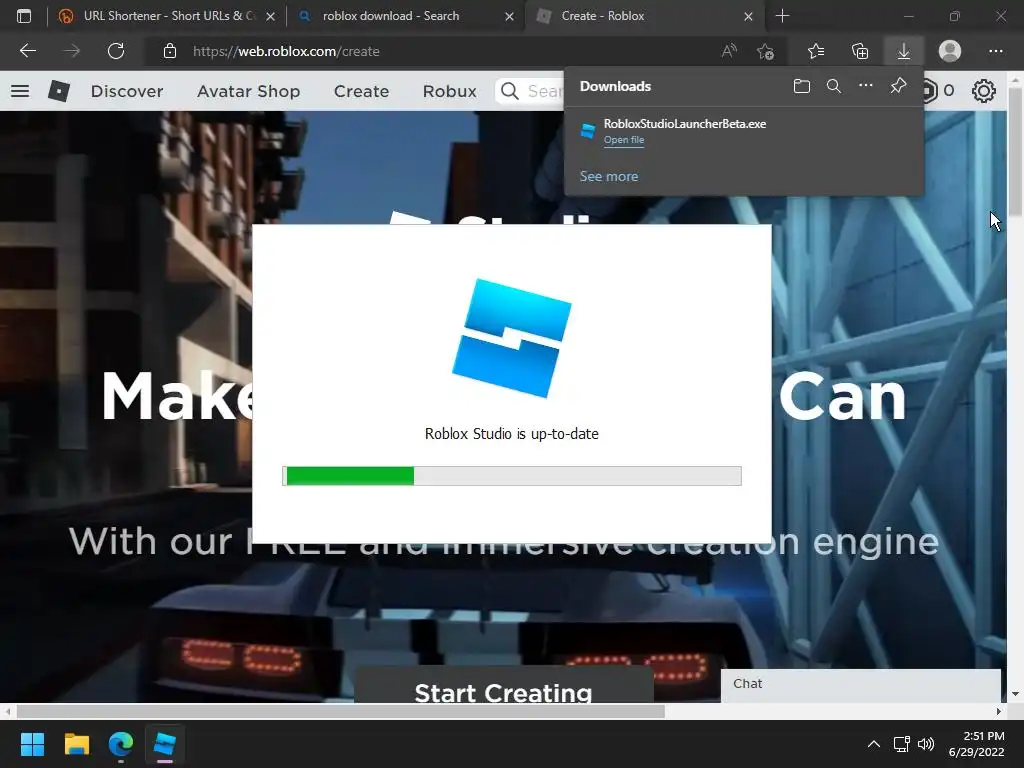Viewport: 1024px width, 768px height.
Task: Open Discover in Roblox navigation
Action: pyautogui.click(x=127, y=91)
